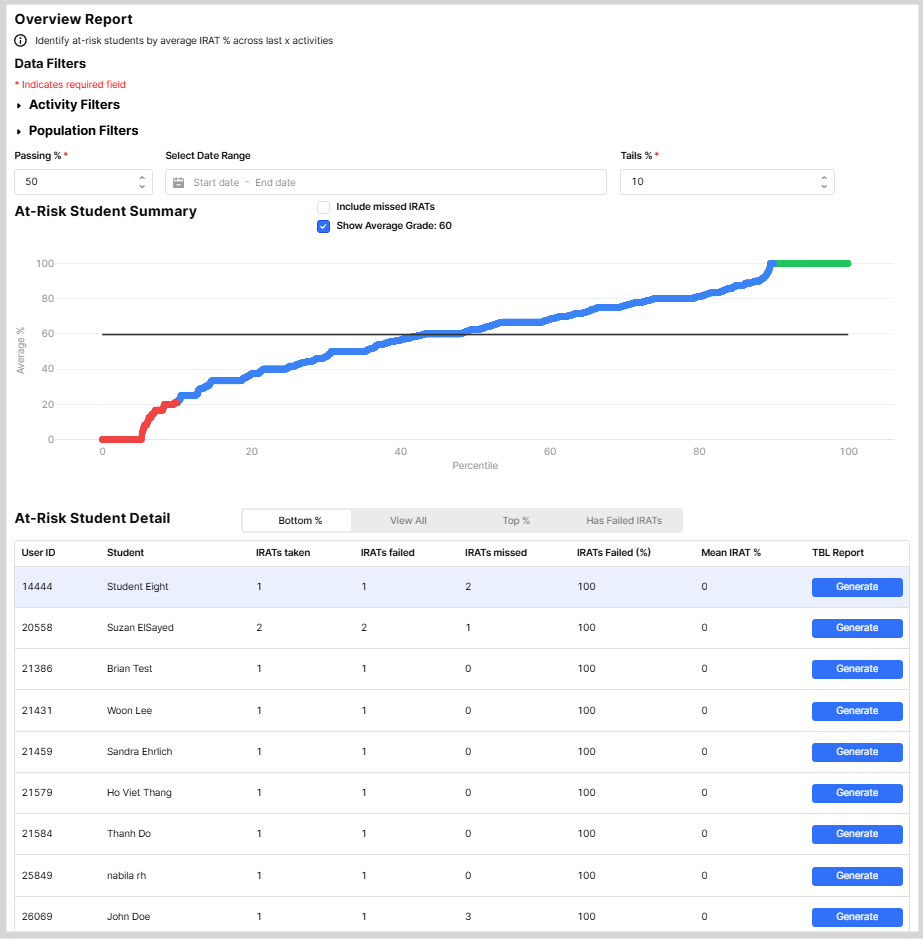Generate TBL report for Woon Lee
The image size is (923, 939).
[x=857, y=711]
